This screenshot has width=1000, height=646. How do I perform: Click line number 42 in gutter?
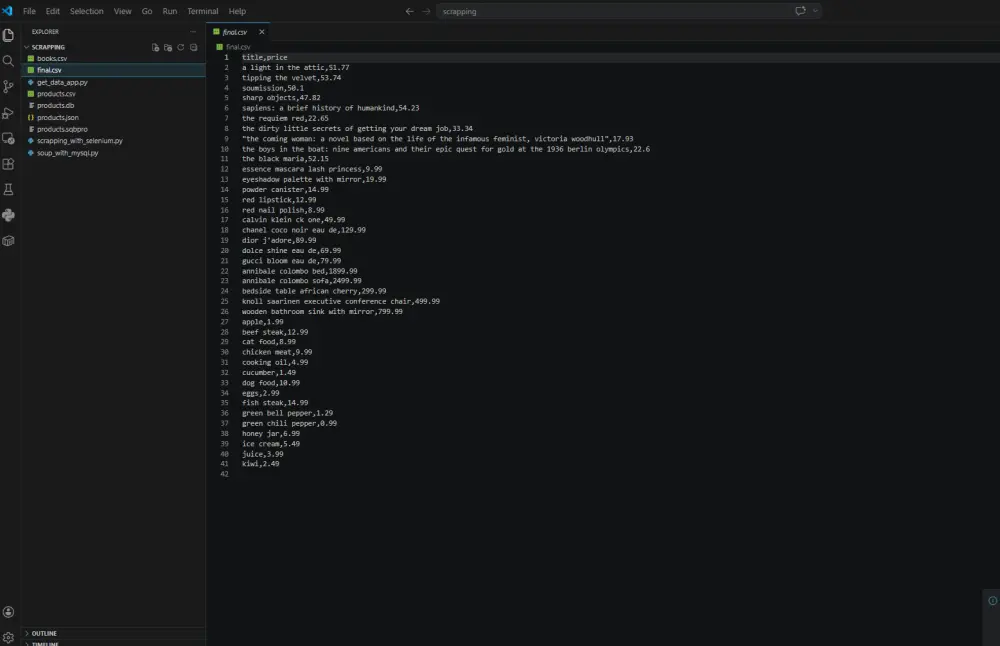tap(224, 474)
